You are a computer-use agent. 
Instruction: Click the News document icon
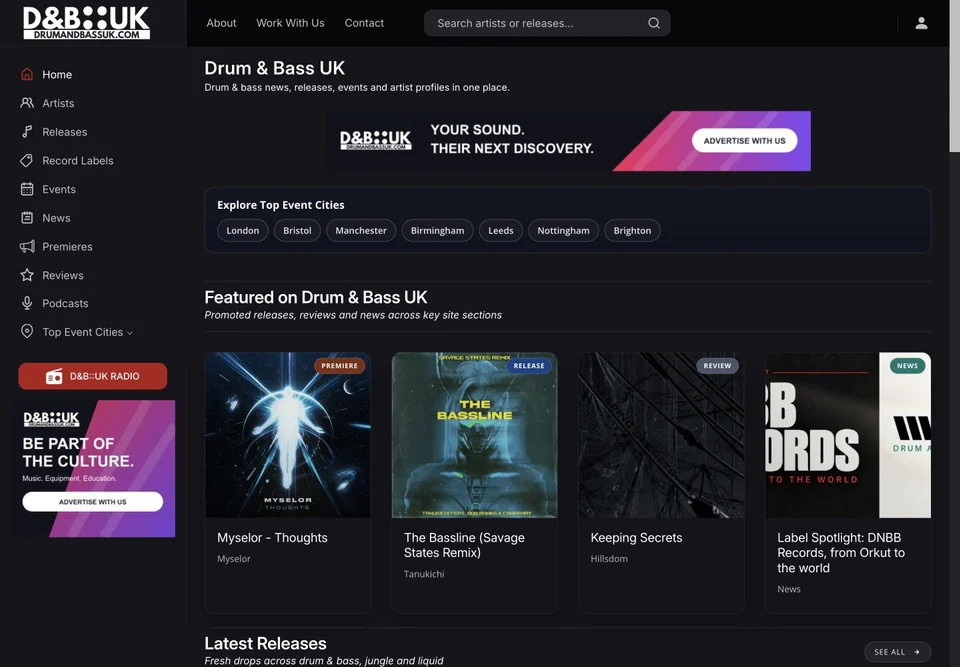(x=27, y=218)
